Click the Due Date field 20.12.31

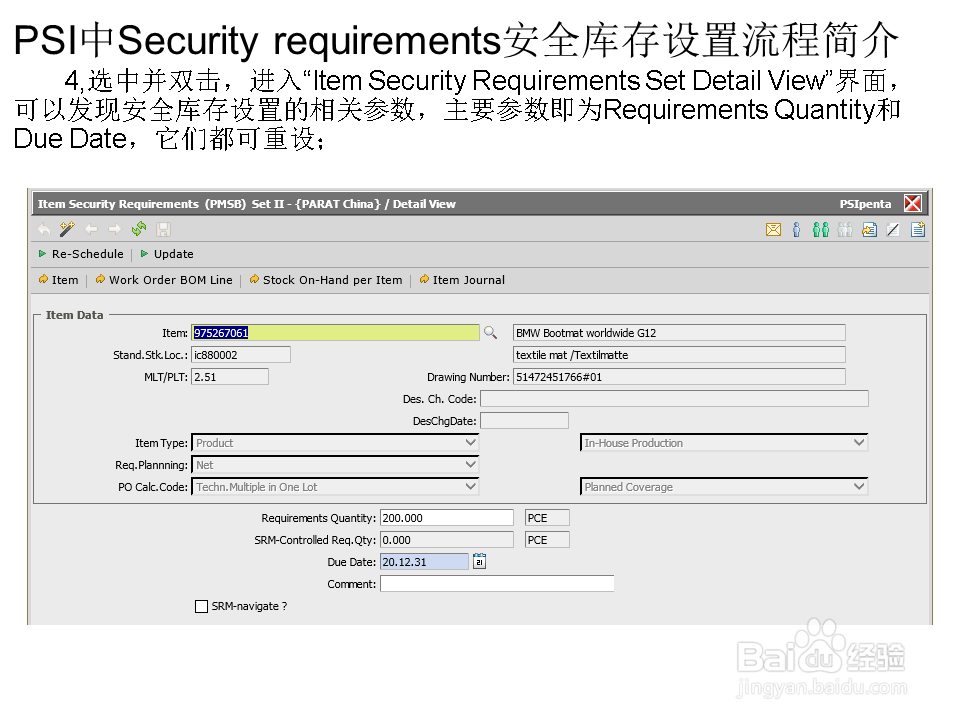(424, 561)
